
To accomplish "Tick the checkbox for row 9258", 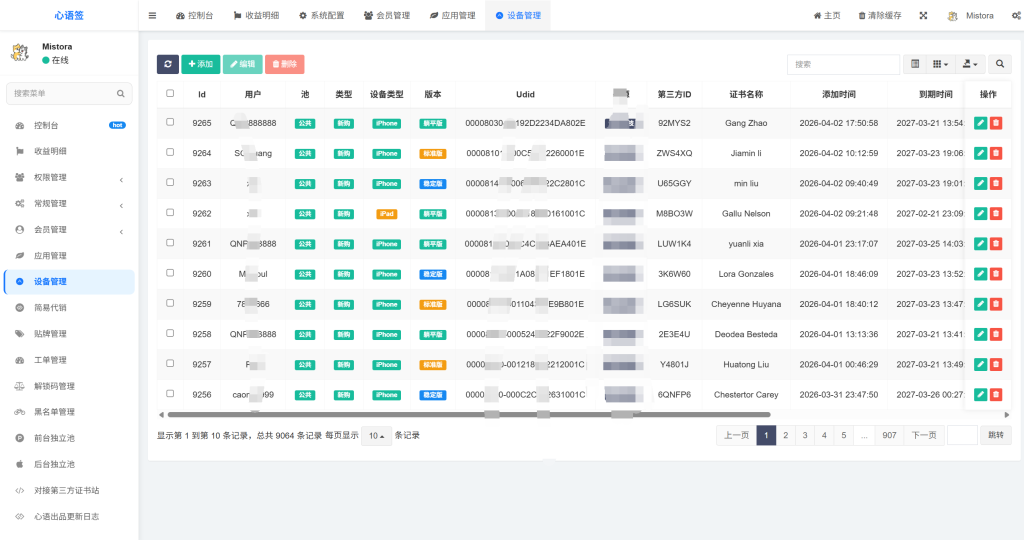I will (x=170, y=333).
